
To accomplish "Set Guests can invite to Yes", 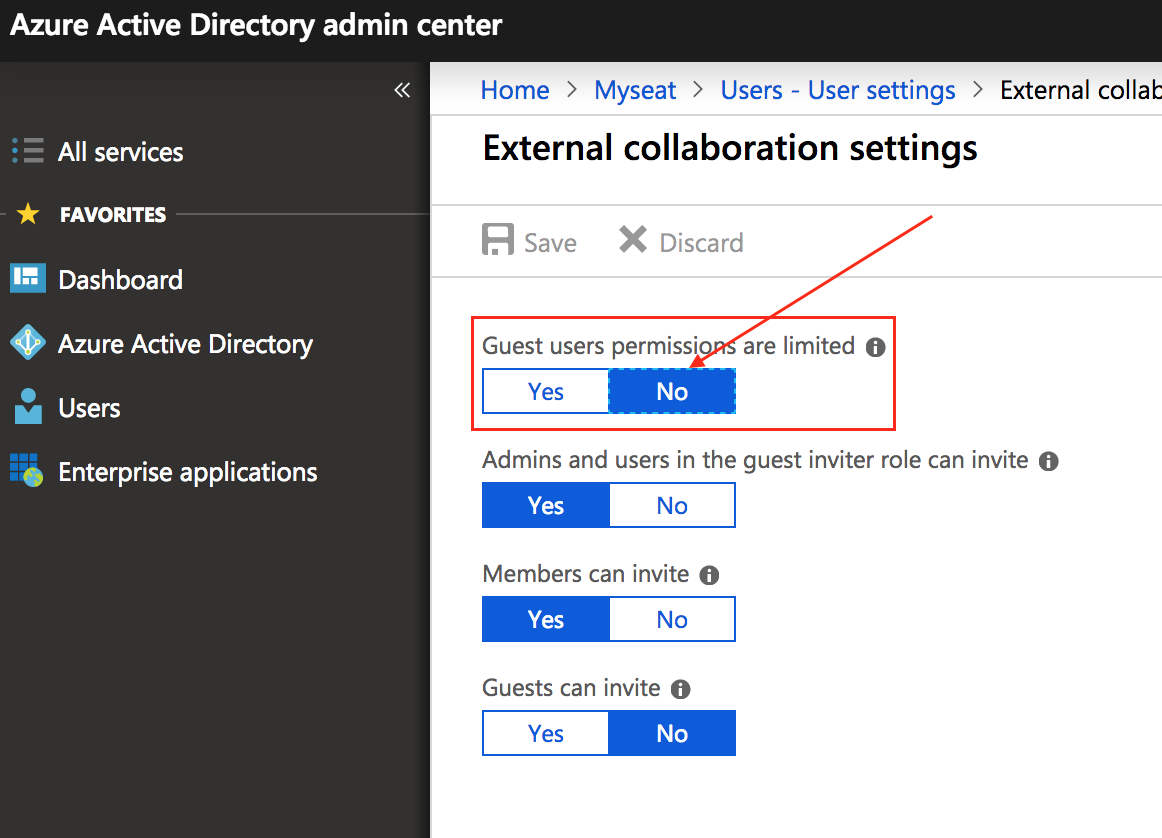I will click(545, 734).
